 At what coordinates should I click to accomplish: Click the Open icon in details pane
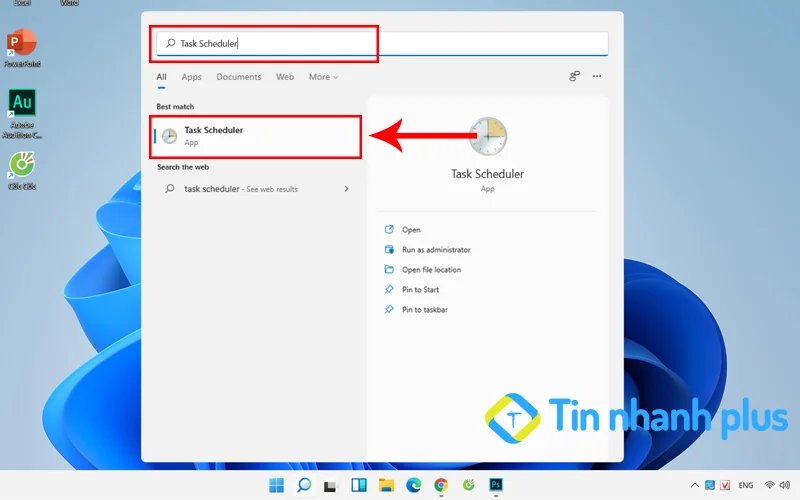[389, 230]
